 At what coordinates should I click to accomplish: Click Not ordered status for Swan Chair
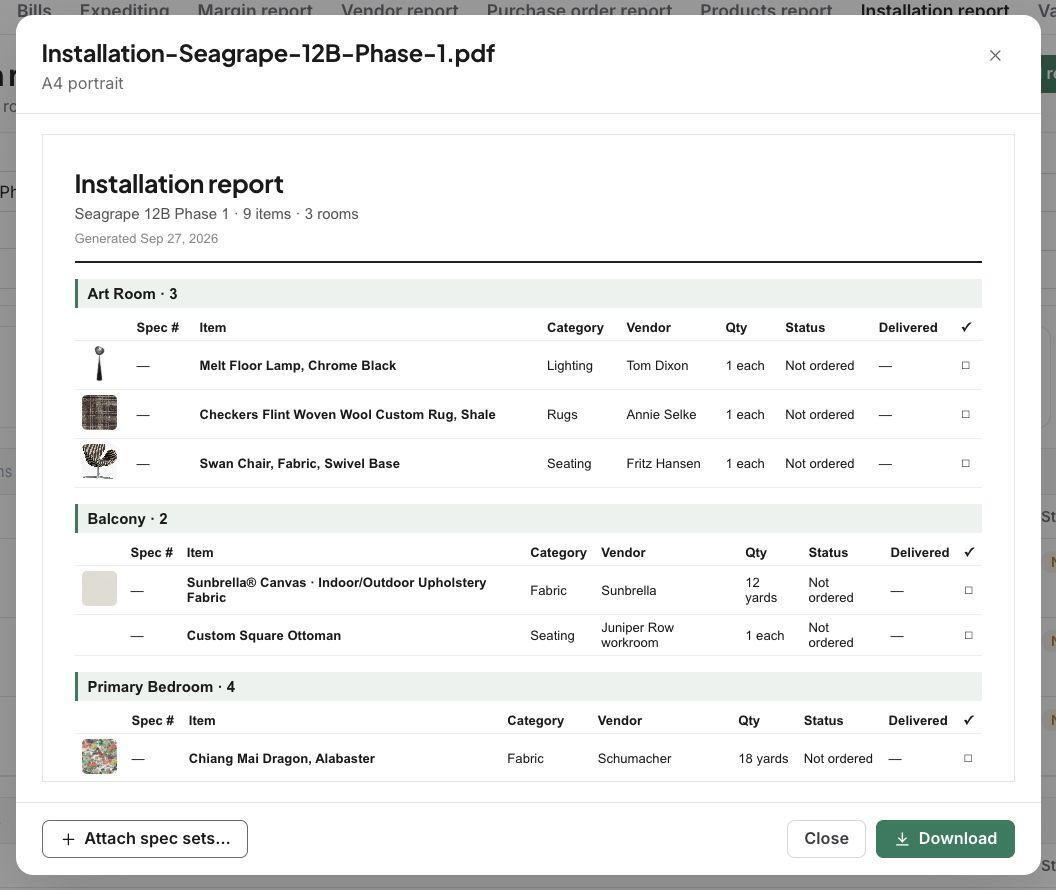coord(820,464)
